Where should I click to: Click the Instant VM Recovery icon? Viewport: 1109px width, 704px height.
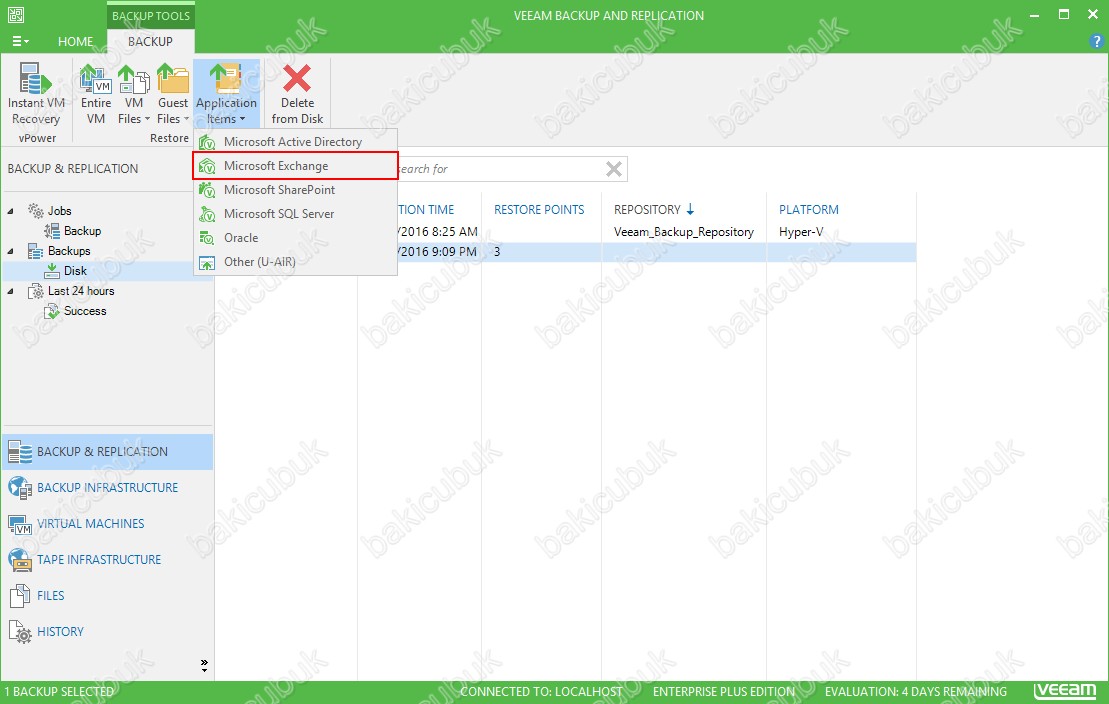pyautogui.click(x=35, y=78)
